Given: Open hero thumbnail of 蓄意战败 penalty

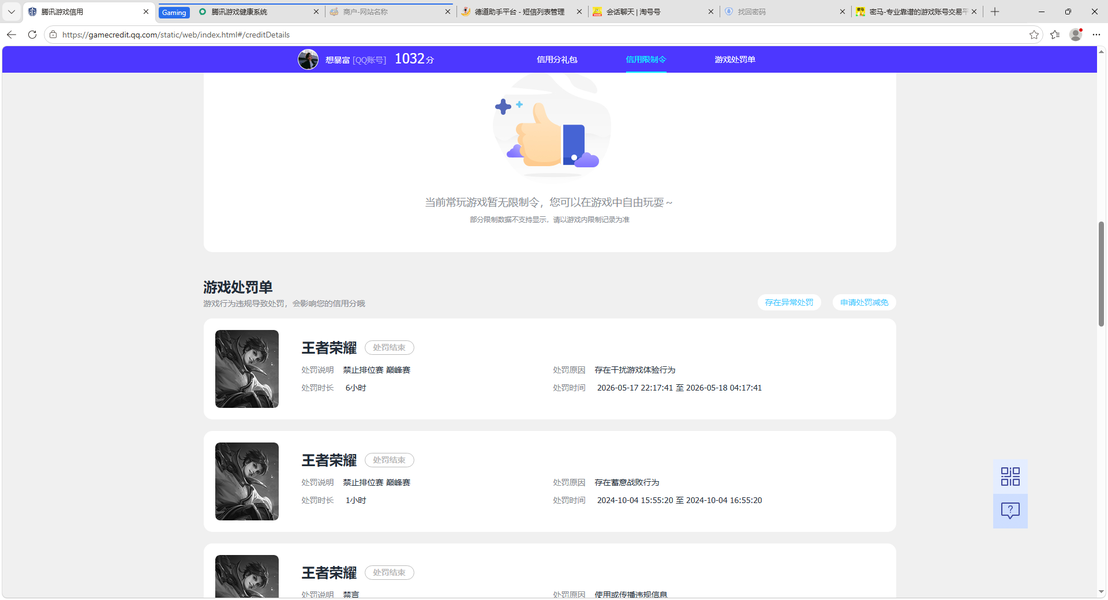Looking at the screenshot, I should pos(247,481).
